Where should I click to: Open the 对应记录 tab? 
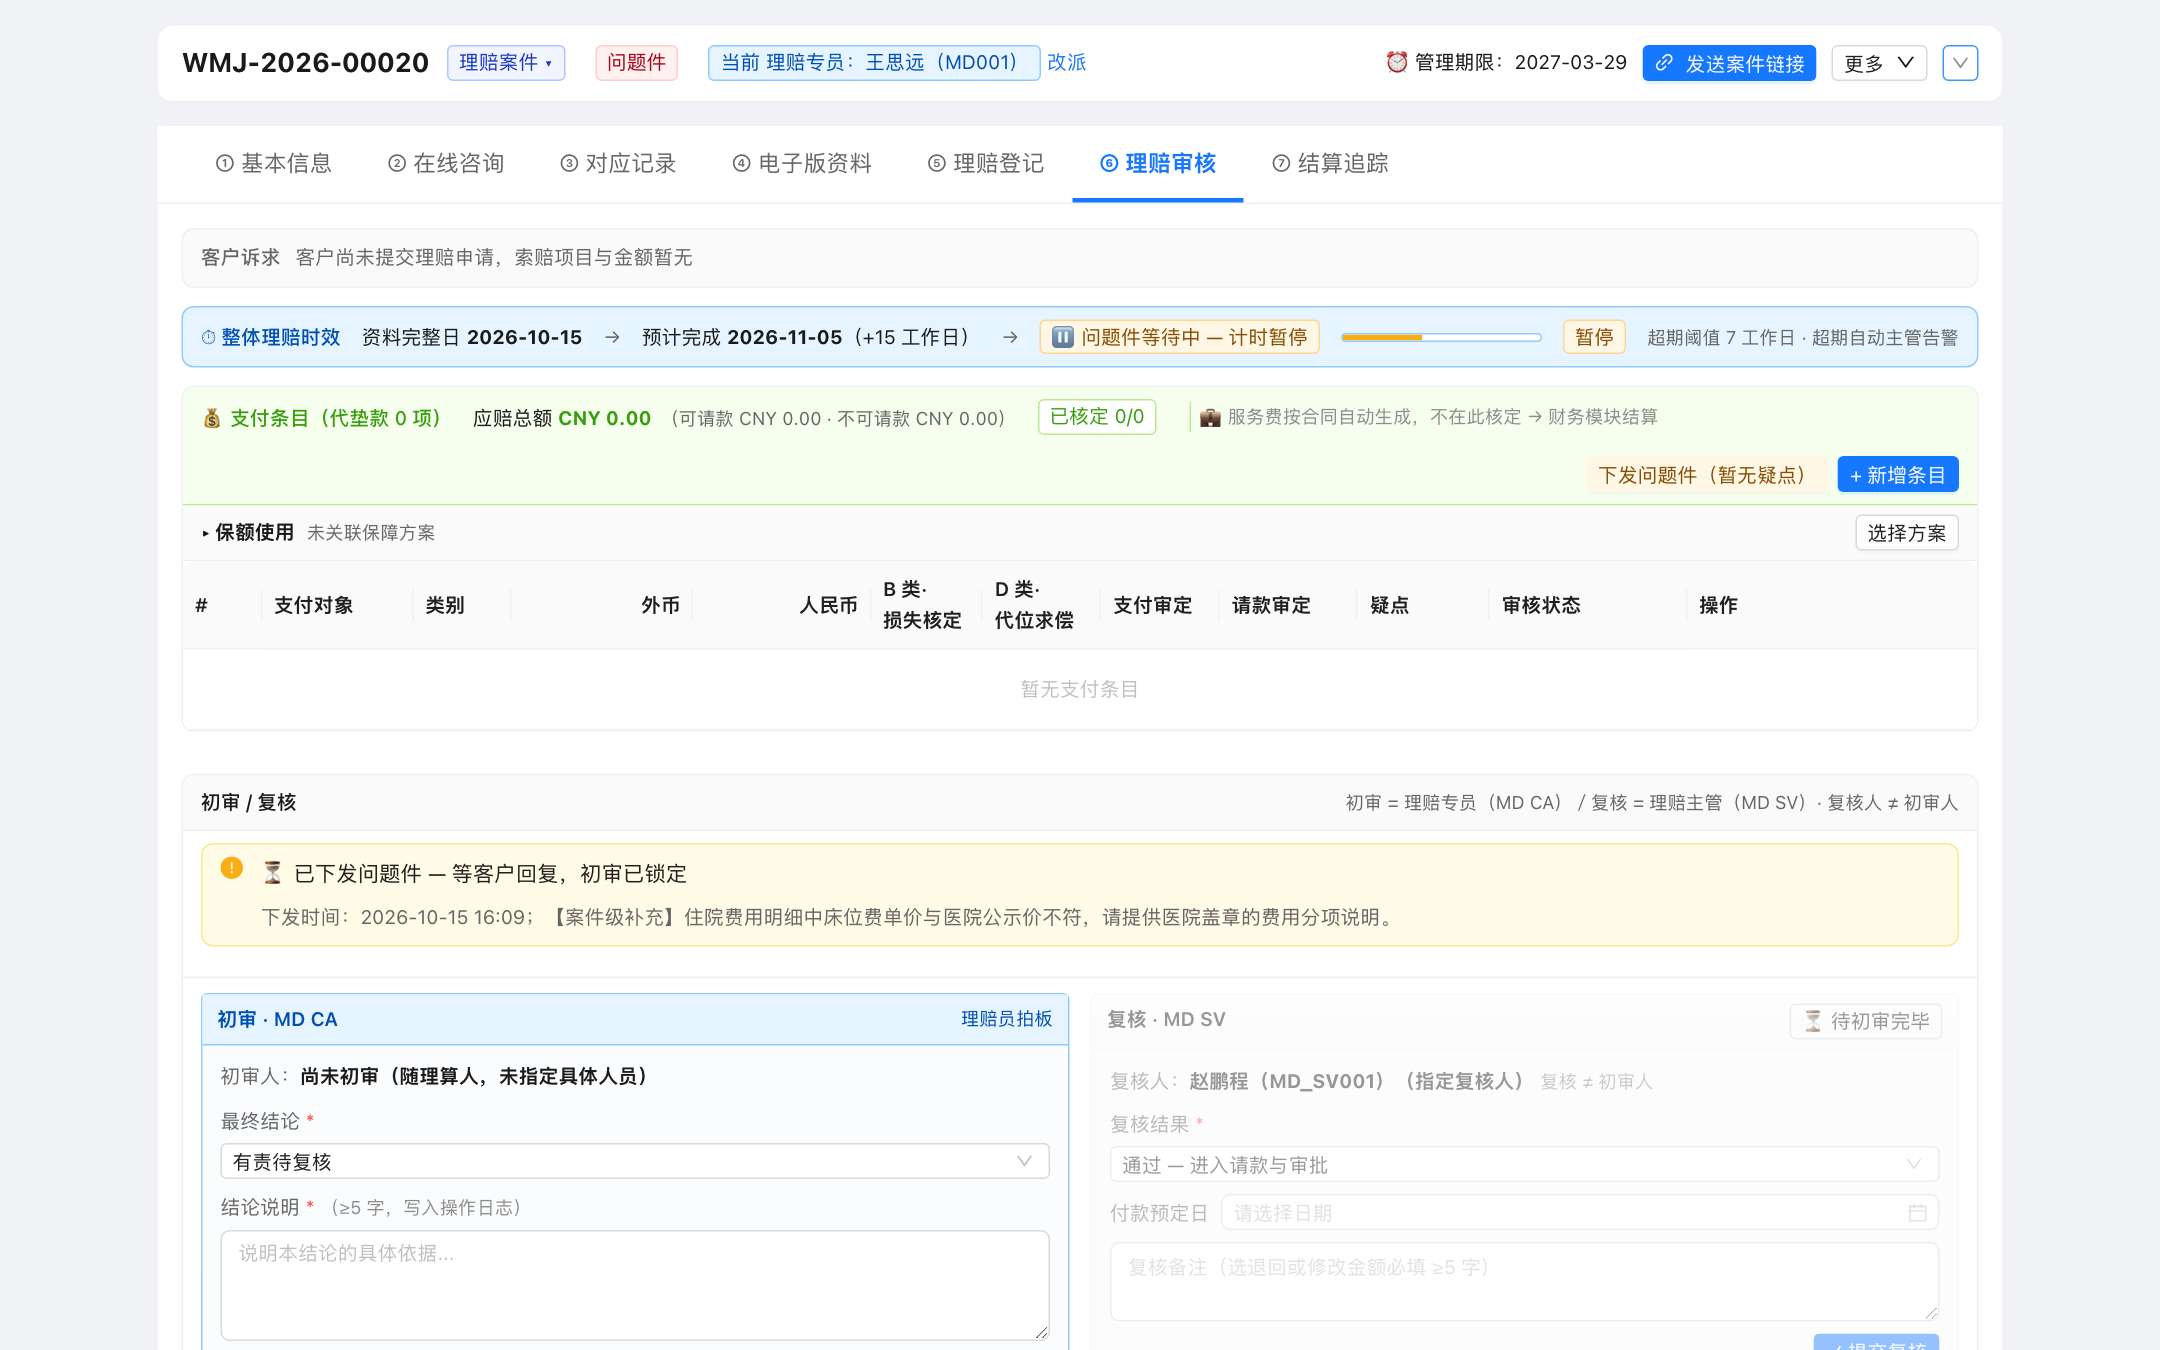pyautogui.click(x=618, y=163)
